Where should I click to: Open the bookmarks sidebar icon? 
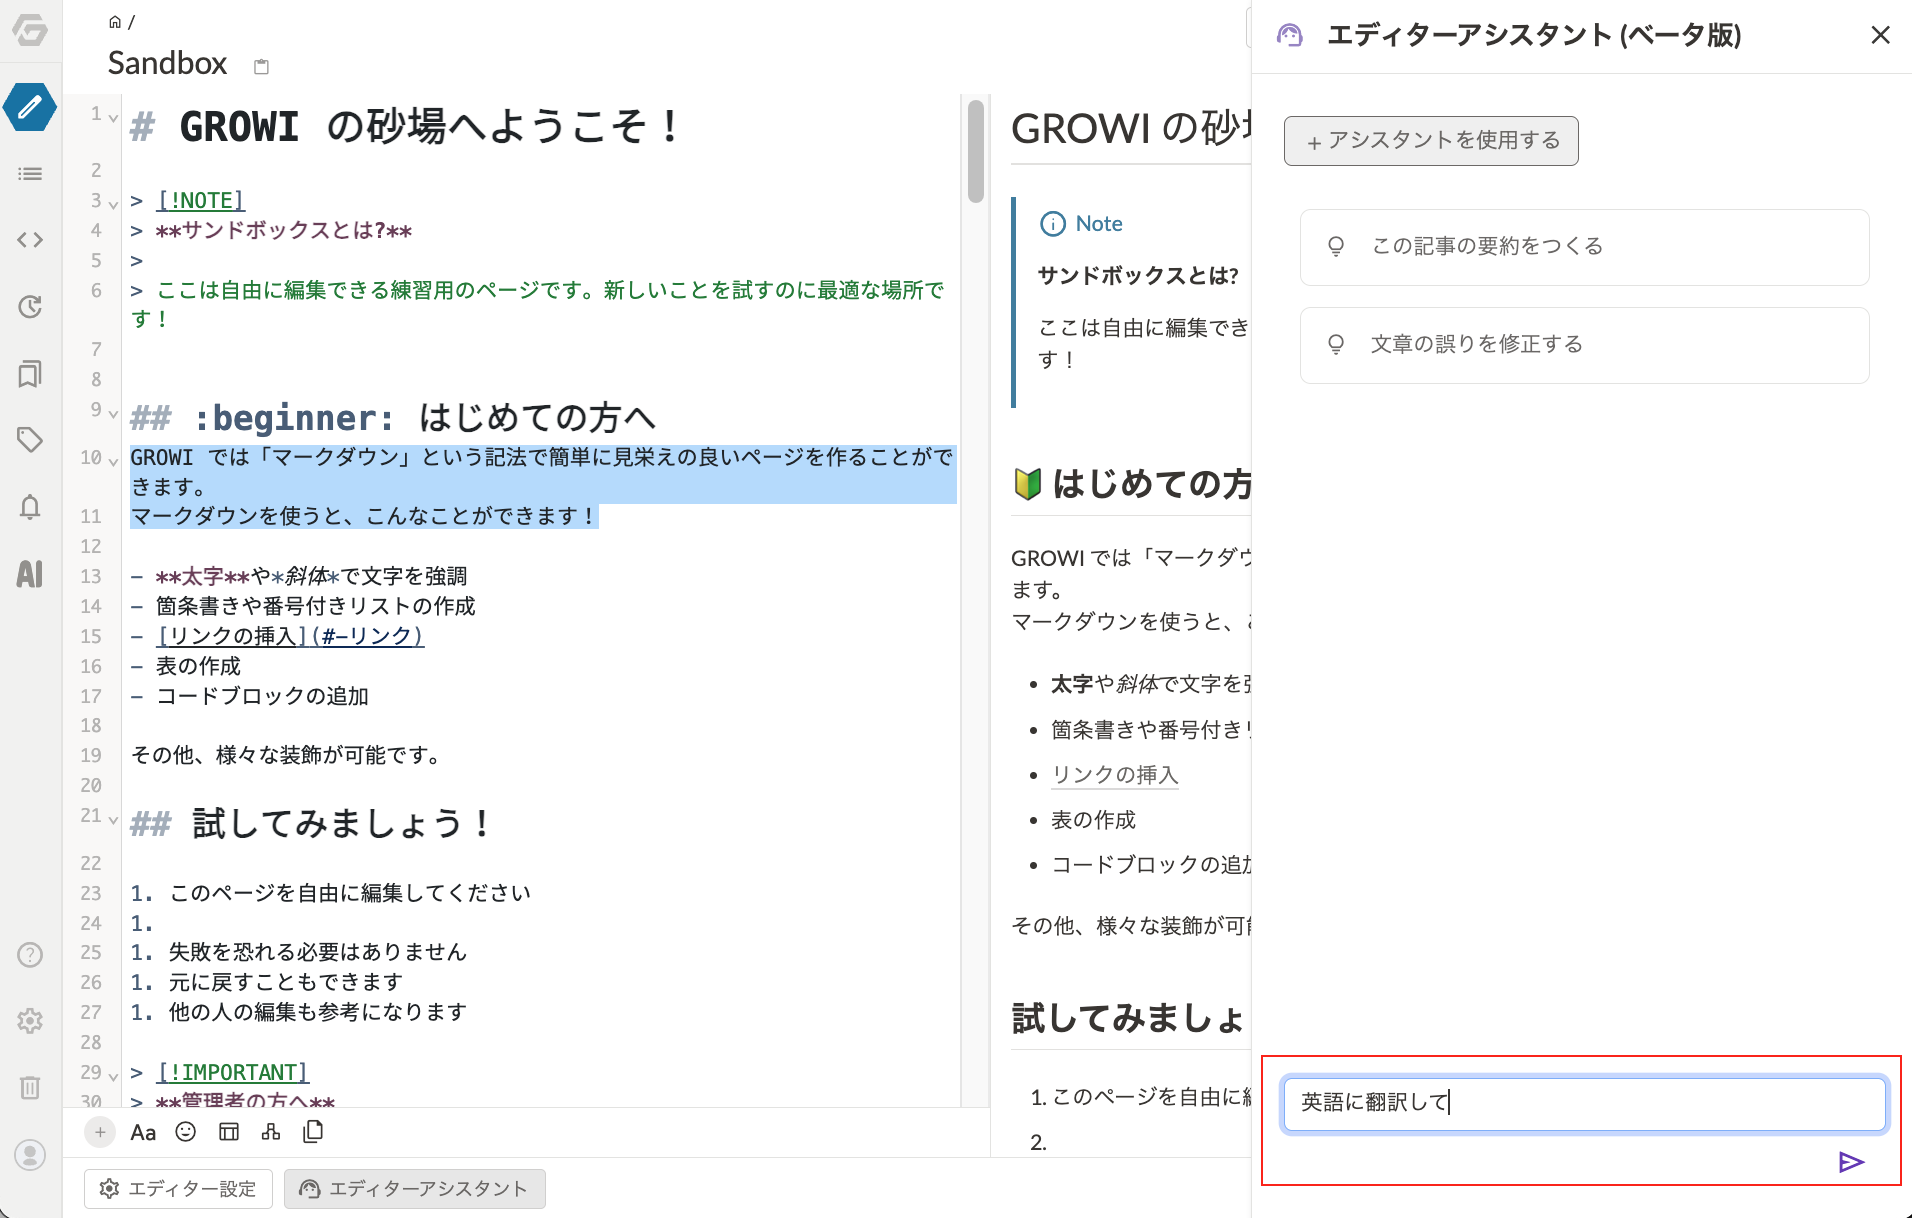(x=30, y=374)
